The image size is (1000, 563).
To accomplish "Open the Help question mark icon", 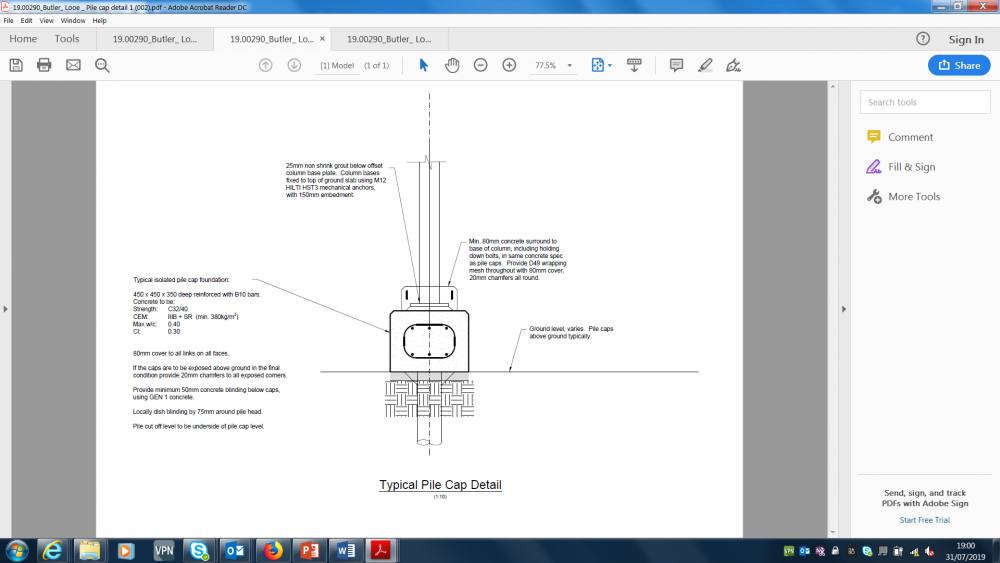I will click(923, 39).
